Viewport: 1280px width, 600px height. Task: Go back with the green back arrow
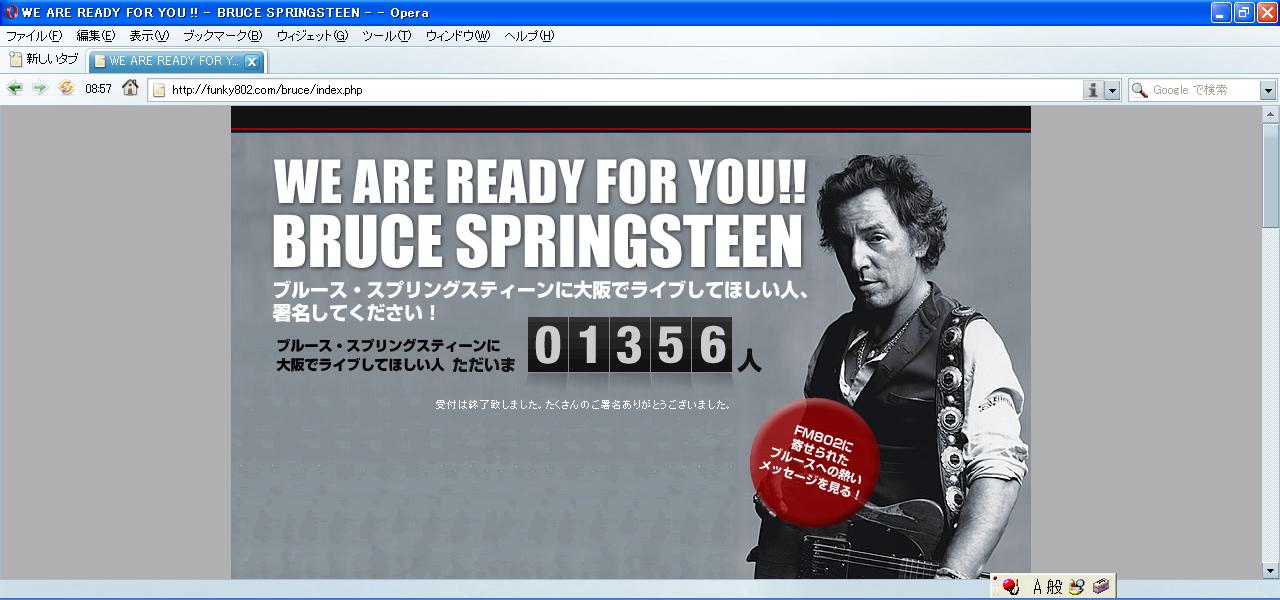click(x=14, y=88)
